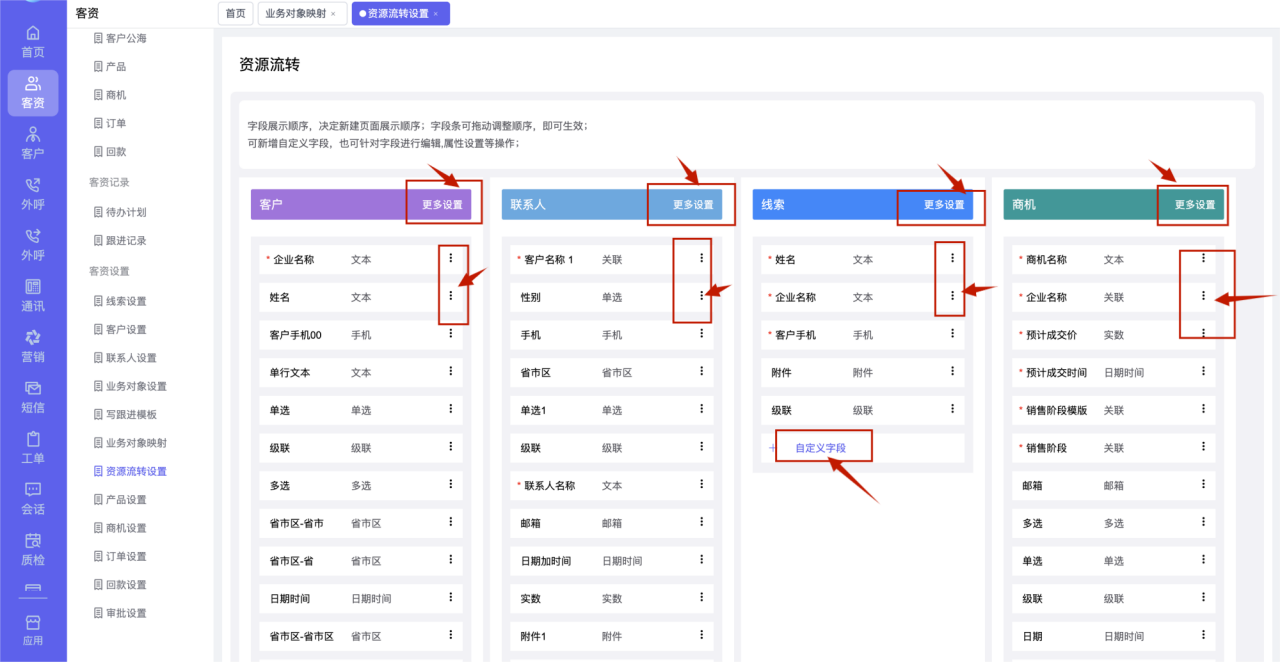Open 线索设置 under 客资设置
Image resolution: width=1280 pixels, height=662 pixels.
click(x=120, y=301)
